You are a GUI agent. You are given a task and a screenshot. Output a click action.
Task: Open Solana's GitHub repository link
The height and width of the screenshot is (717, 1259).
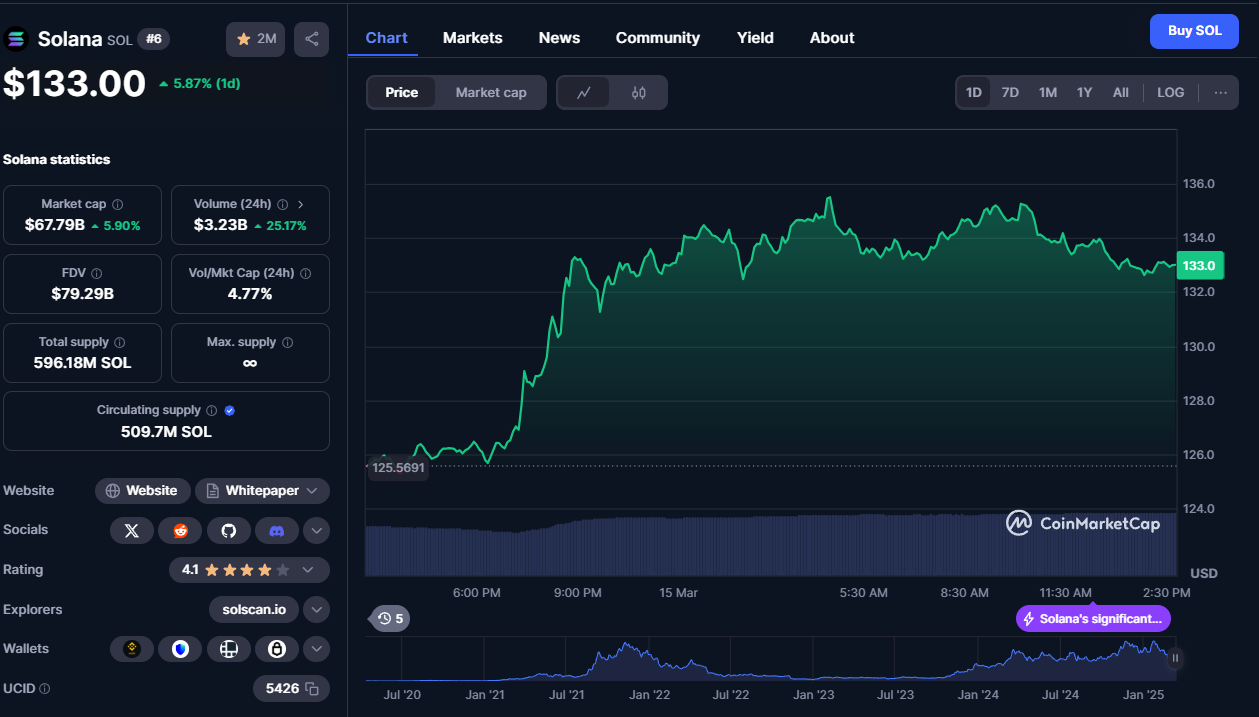point(228,531)
